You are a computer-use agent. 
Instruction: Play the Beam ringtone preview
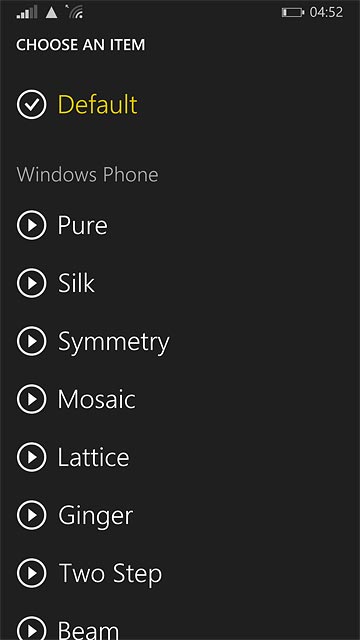[x=31, y=629]
